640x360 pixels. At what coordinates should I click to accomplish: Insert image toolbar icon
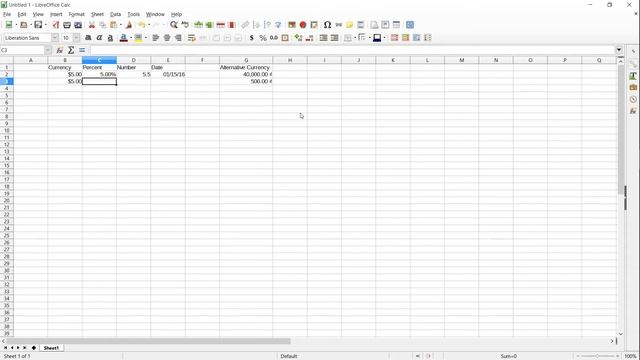(x=292, y=25)
